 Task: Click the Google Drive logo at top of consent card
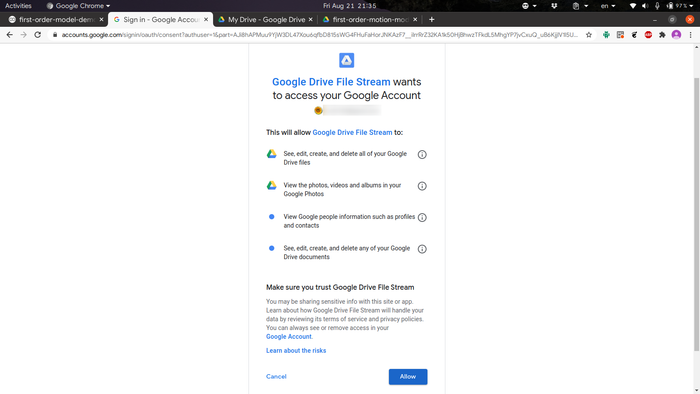tap(346, 60)
